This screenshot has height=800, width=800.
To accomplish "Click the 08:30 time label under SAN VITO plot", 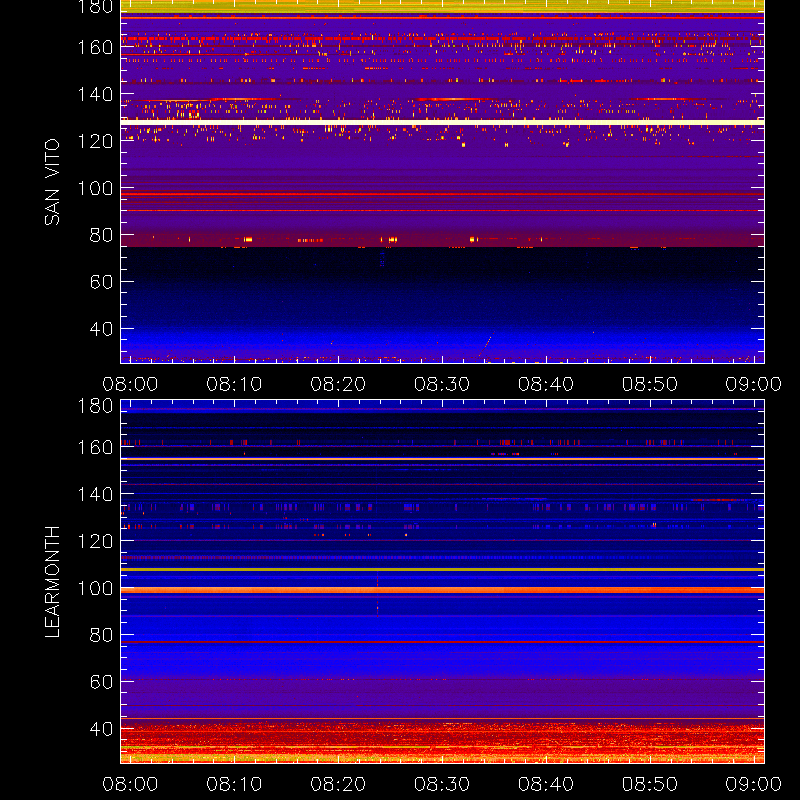I will (x=442, y=384).
